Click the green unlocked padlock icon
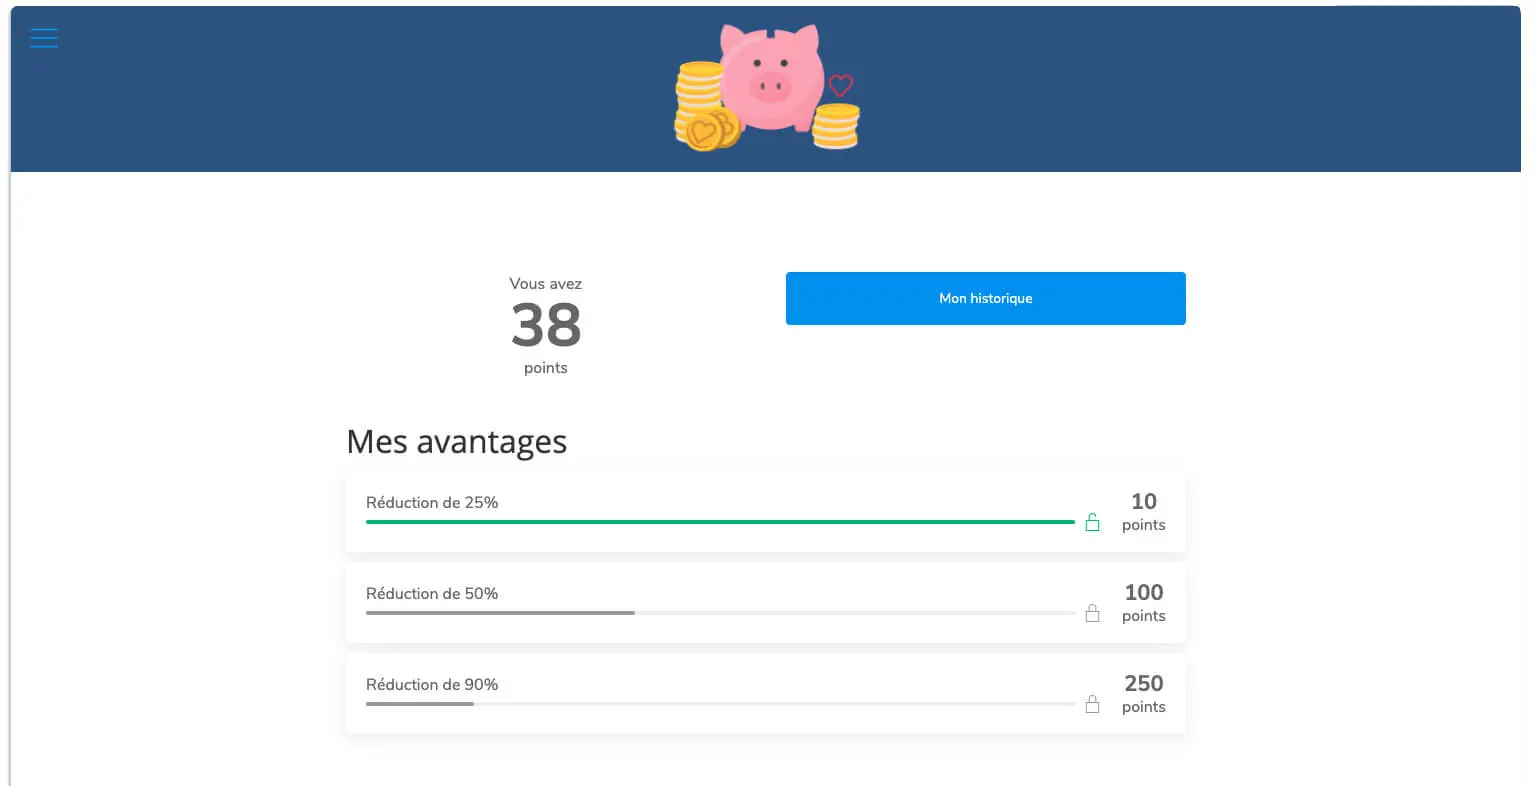 [x=1092, y=522]
